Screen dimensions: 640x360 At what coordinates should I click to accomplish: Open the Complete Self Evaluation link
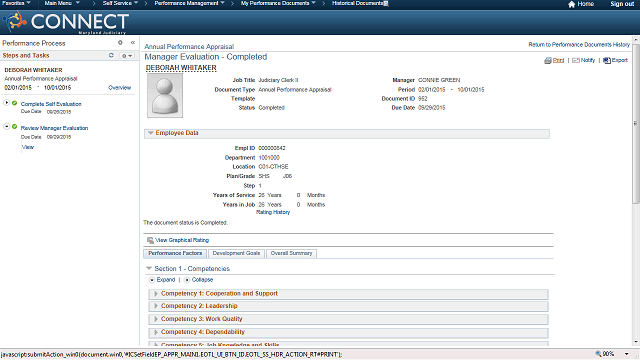coord(51,104)
